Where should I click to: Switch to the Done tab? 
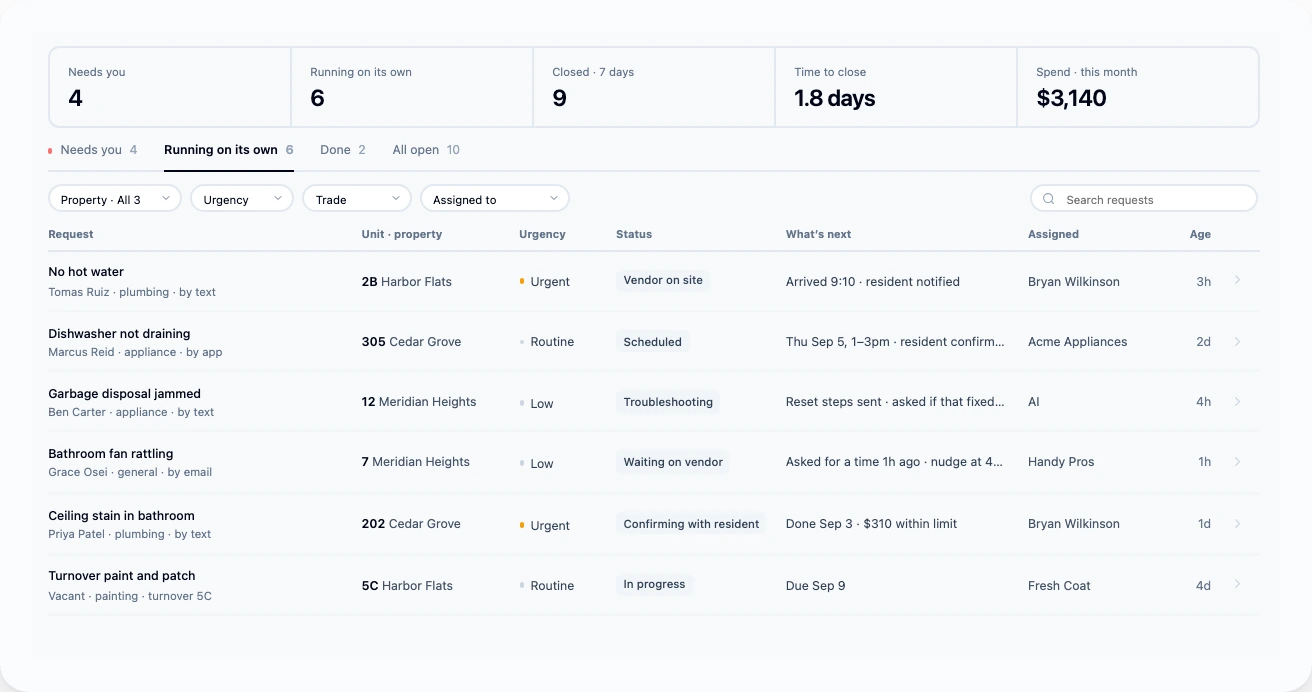click(x=343, y=150)
